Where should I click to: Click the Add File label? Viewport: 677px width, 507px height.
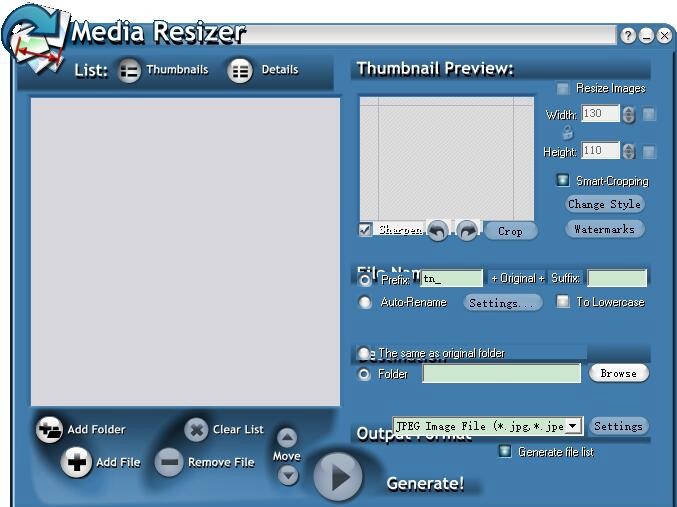click(x=118, y=463)
